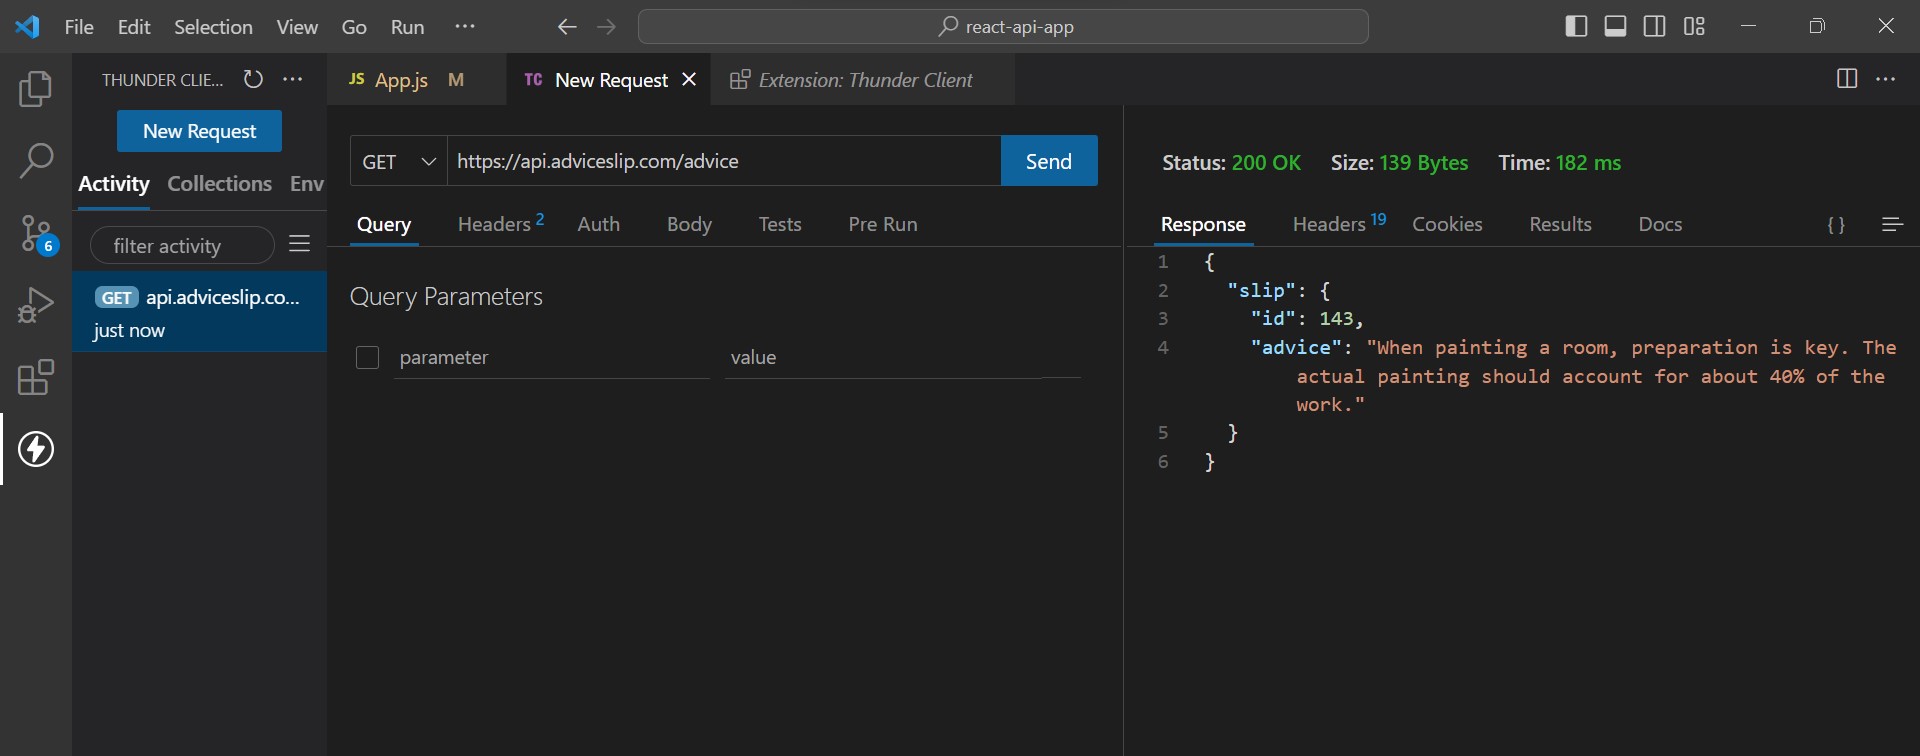Go back with the left arrow
The width and height of the screenshot is (1920, 756).
point(567,27)
